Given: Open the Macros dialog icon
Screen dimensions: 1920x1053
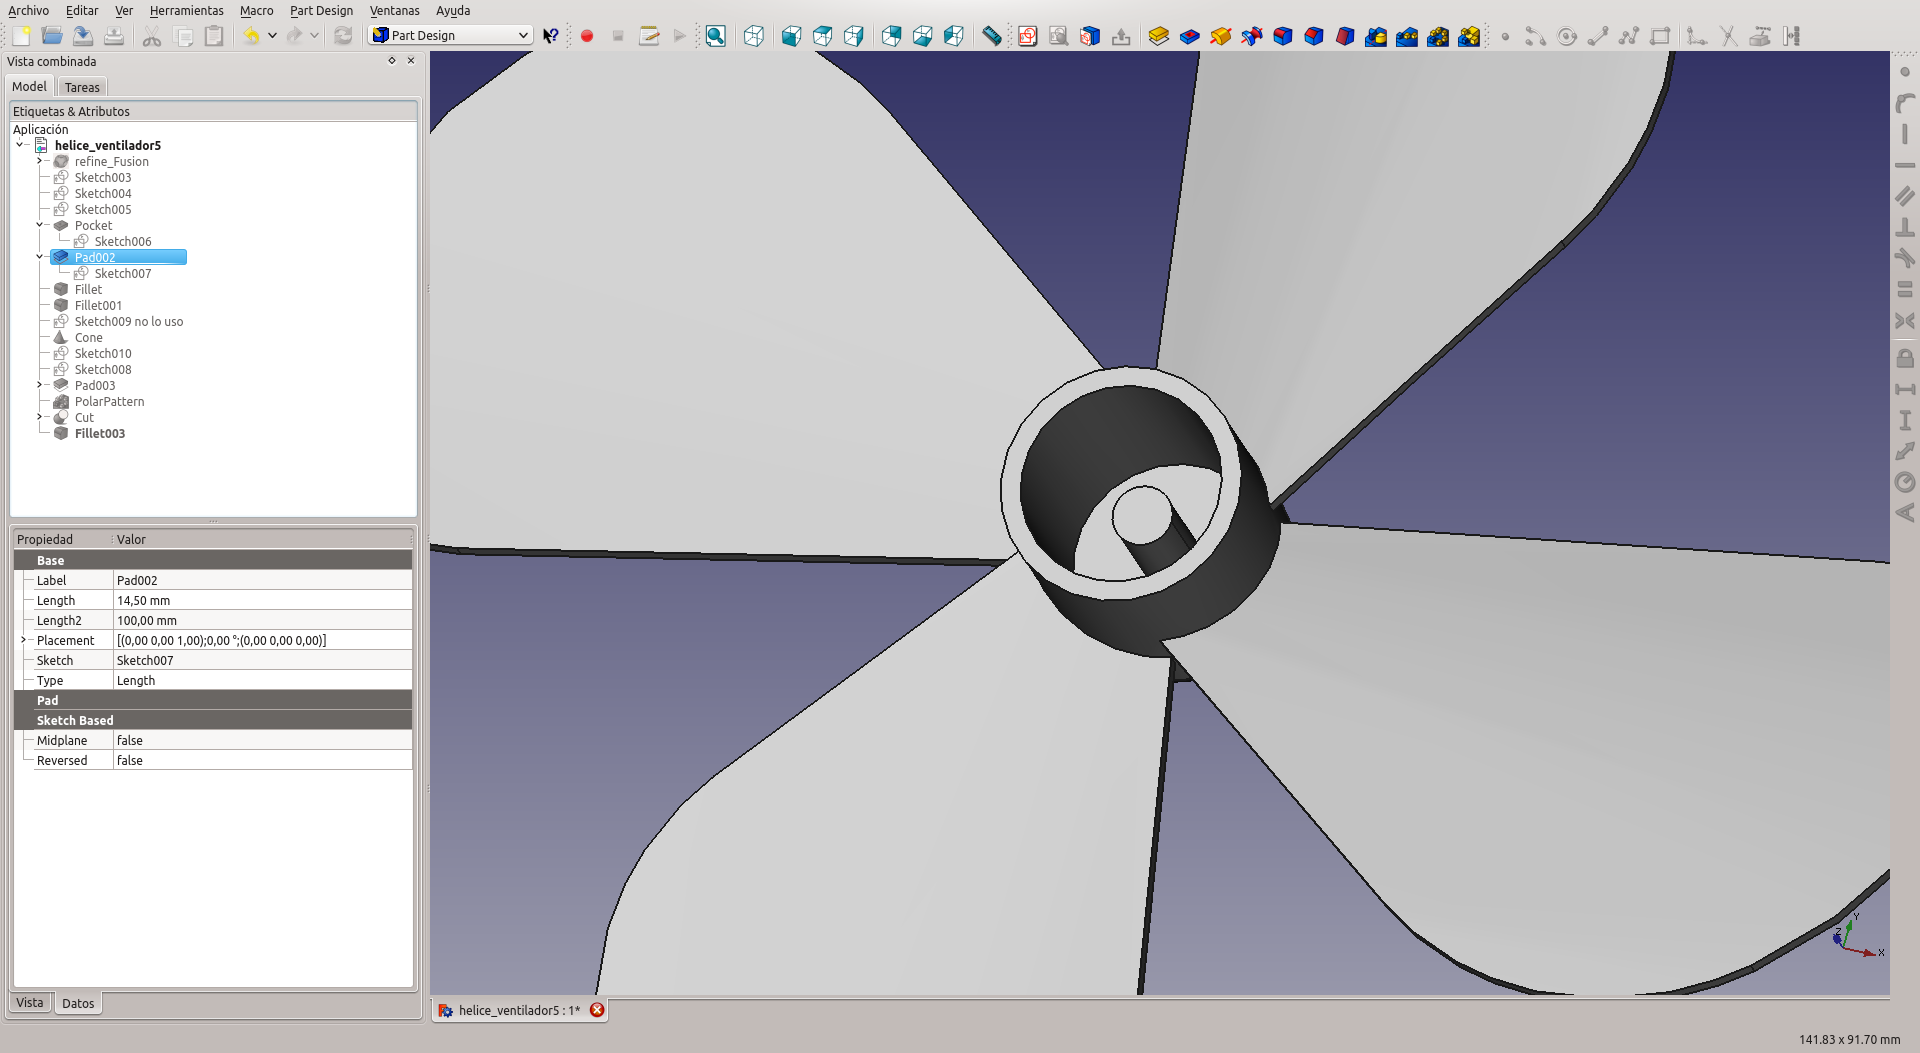Looking at the screenshot, I should coord(649,36).
